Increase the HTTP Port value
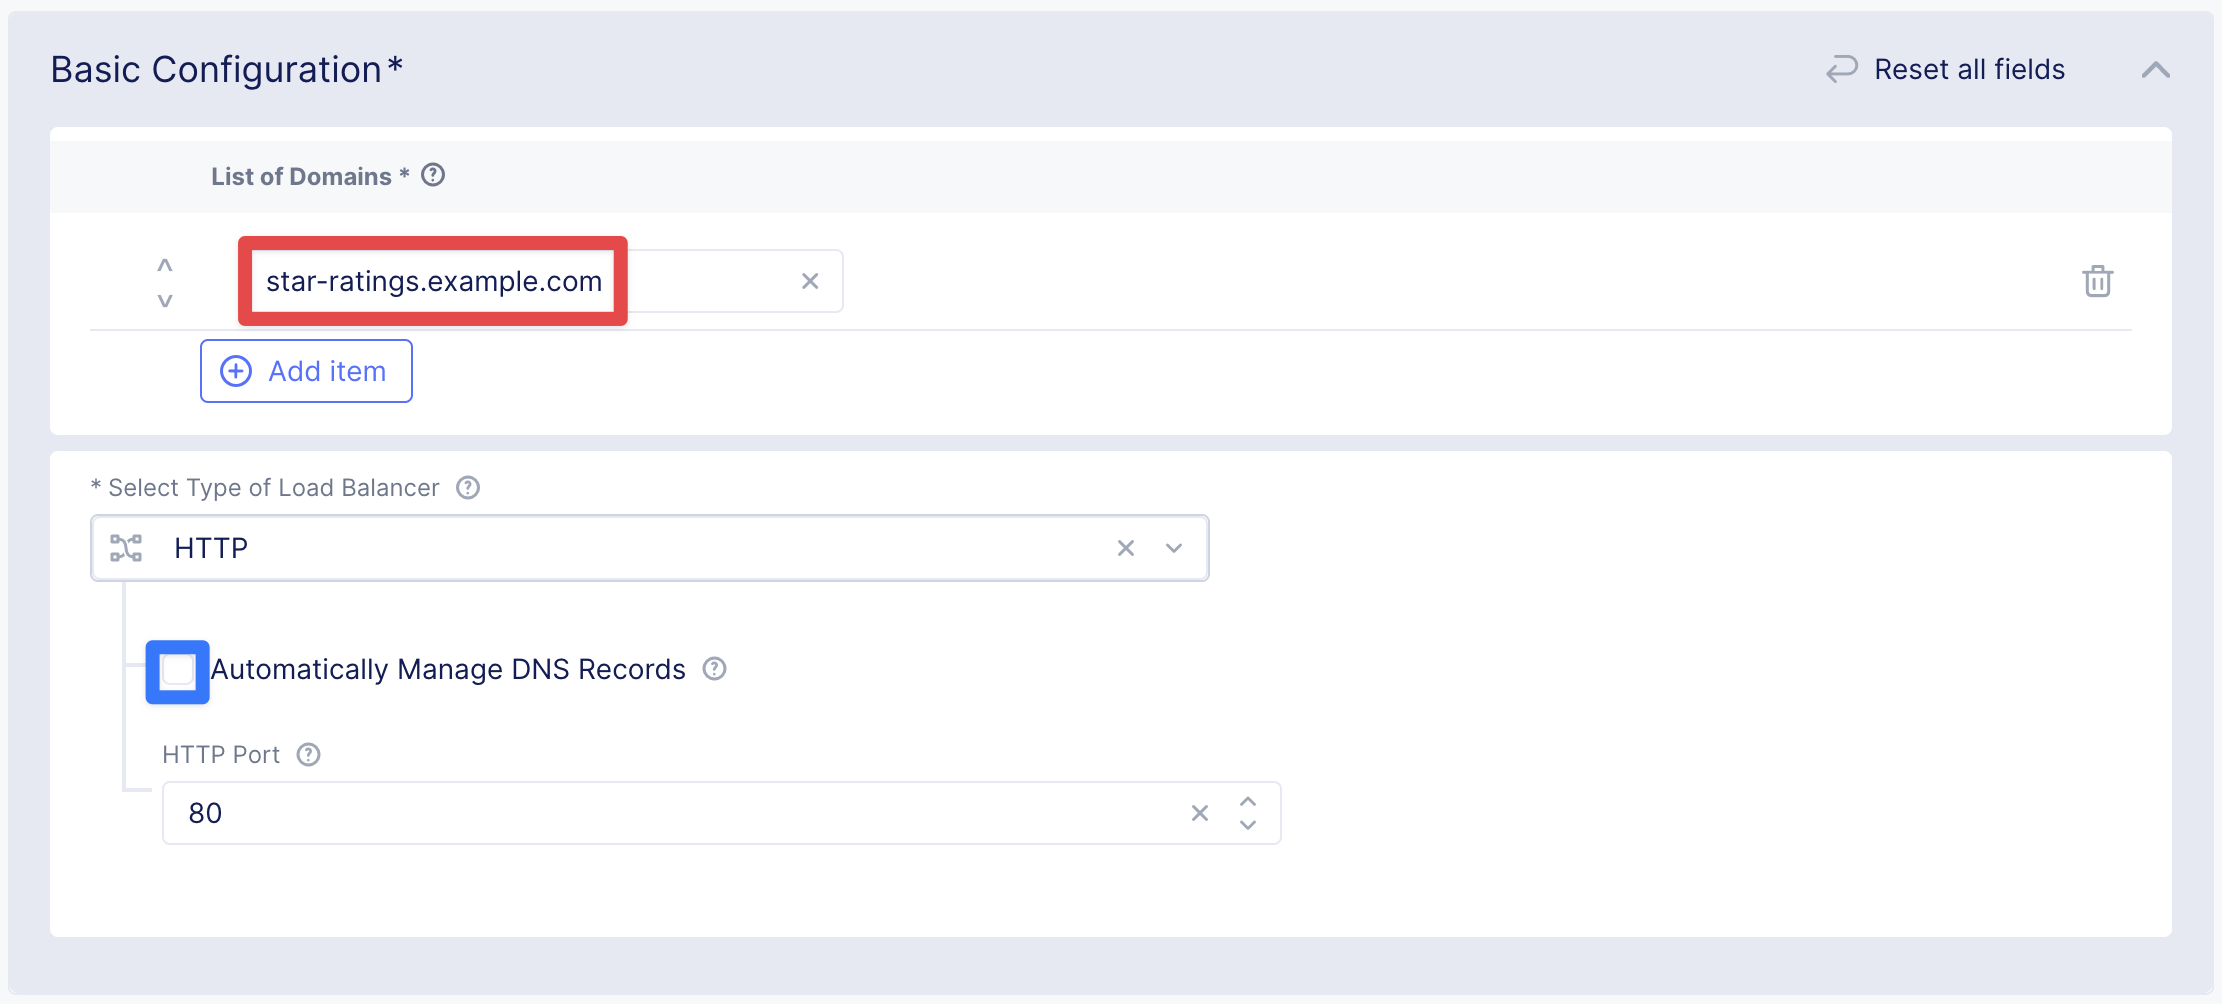Screen dimensions: 2222x1004 1248,802
